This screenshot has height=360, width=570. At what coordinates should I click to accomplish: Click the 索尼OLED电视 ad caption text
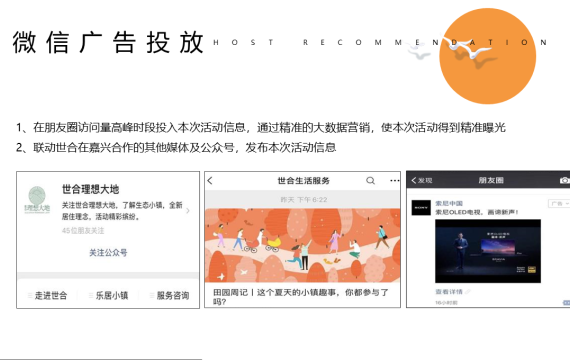[x=477, y=212]
